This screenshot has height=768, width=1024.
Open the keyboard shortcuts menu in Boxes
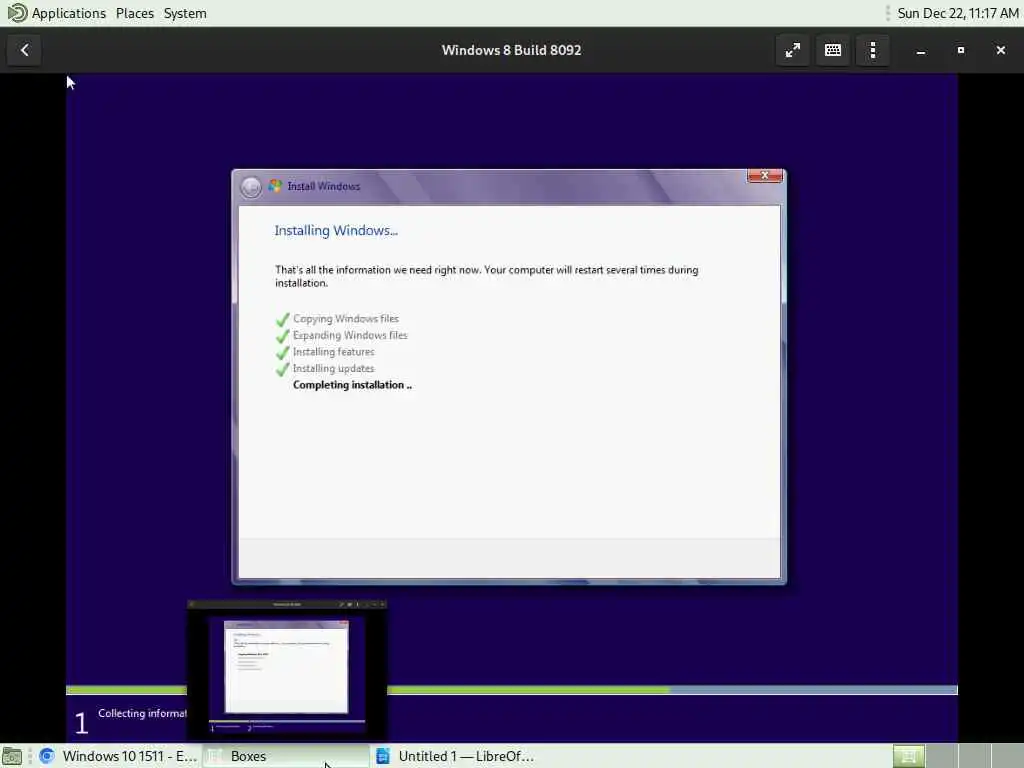click(833, 50)
